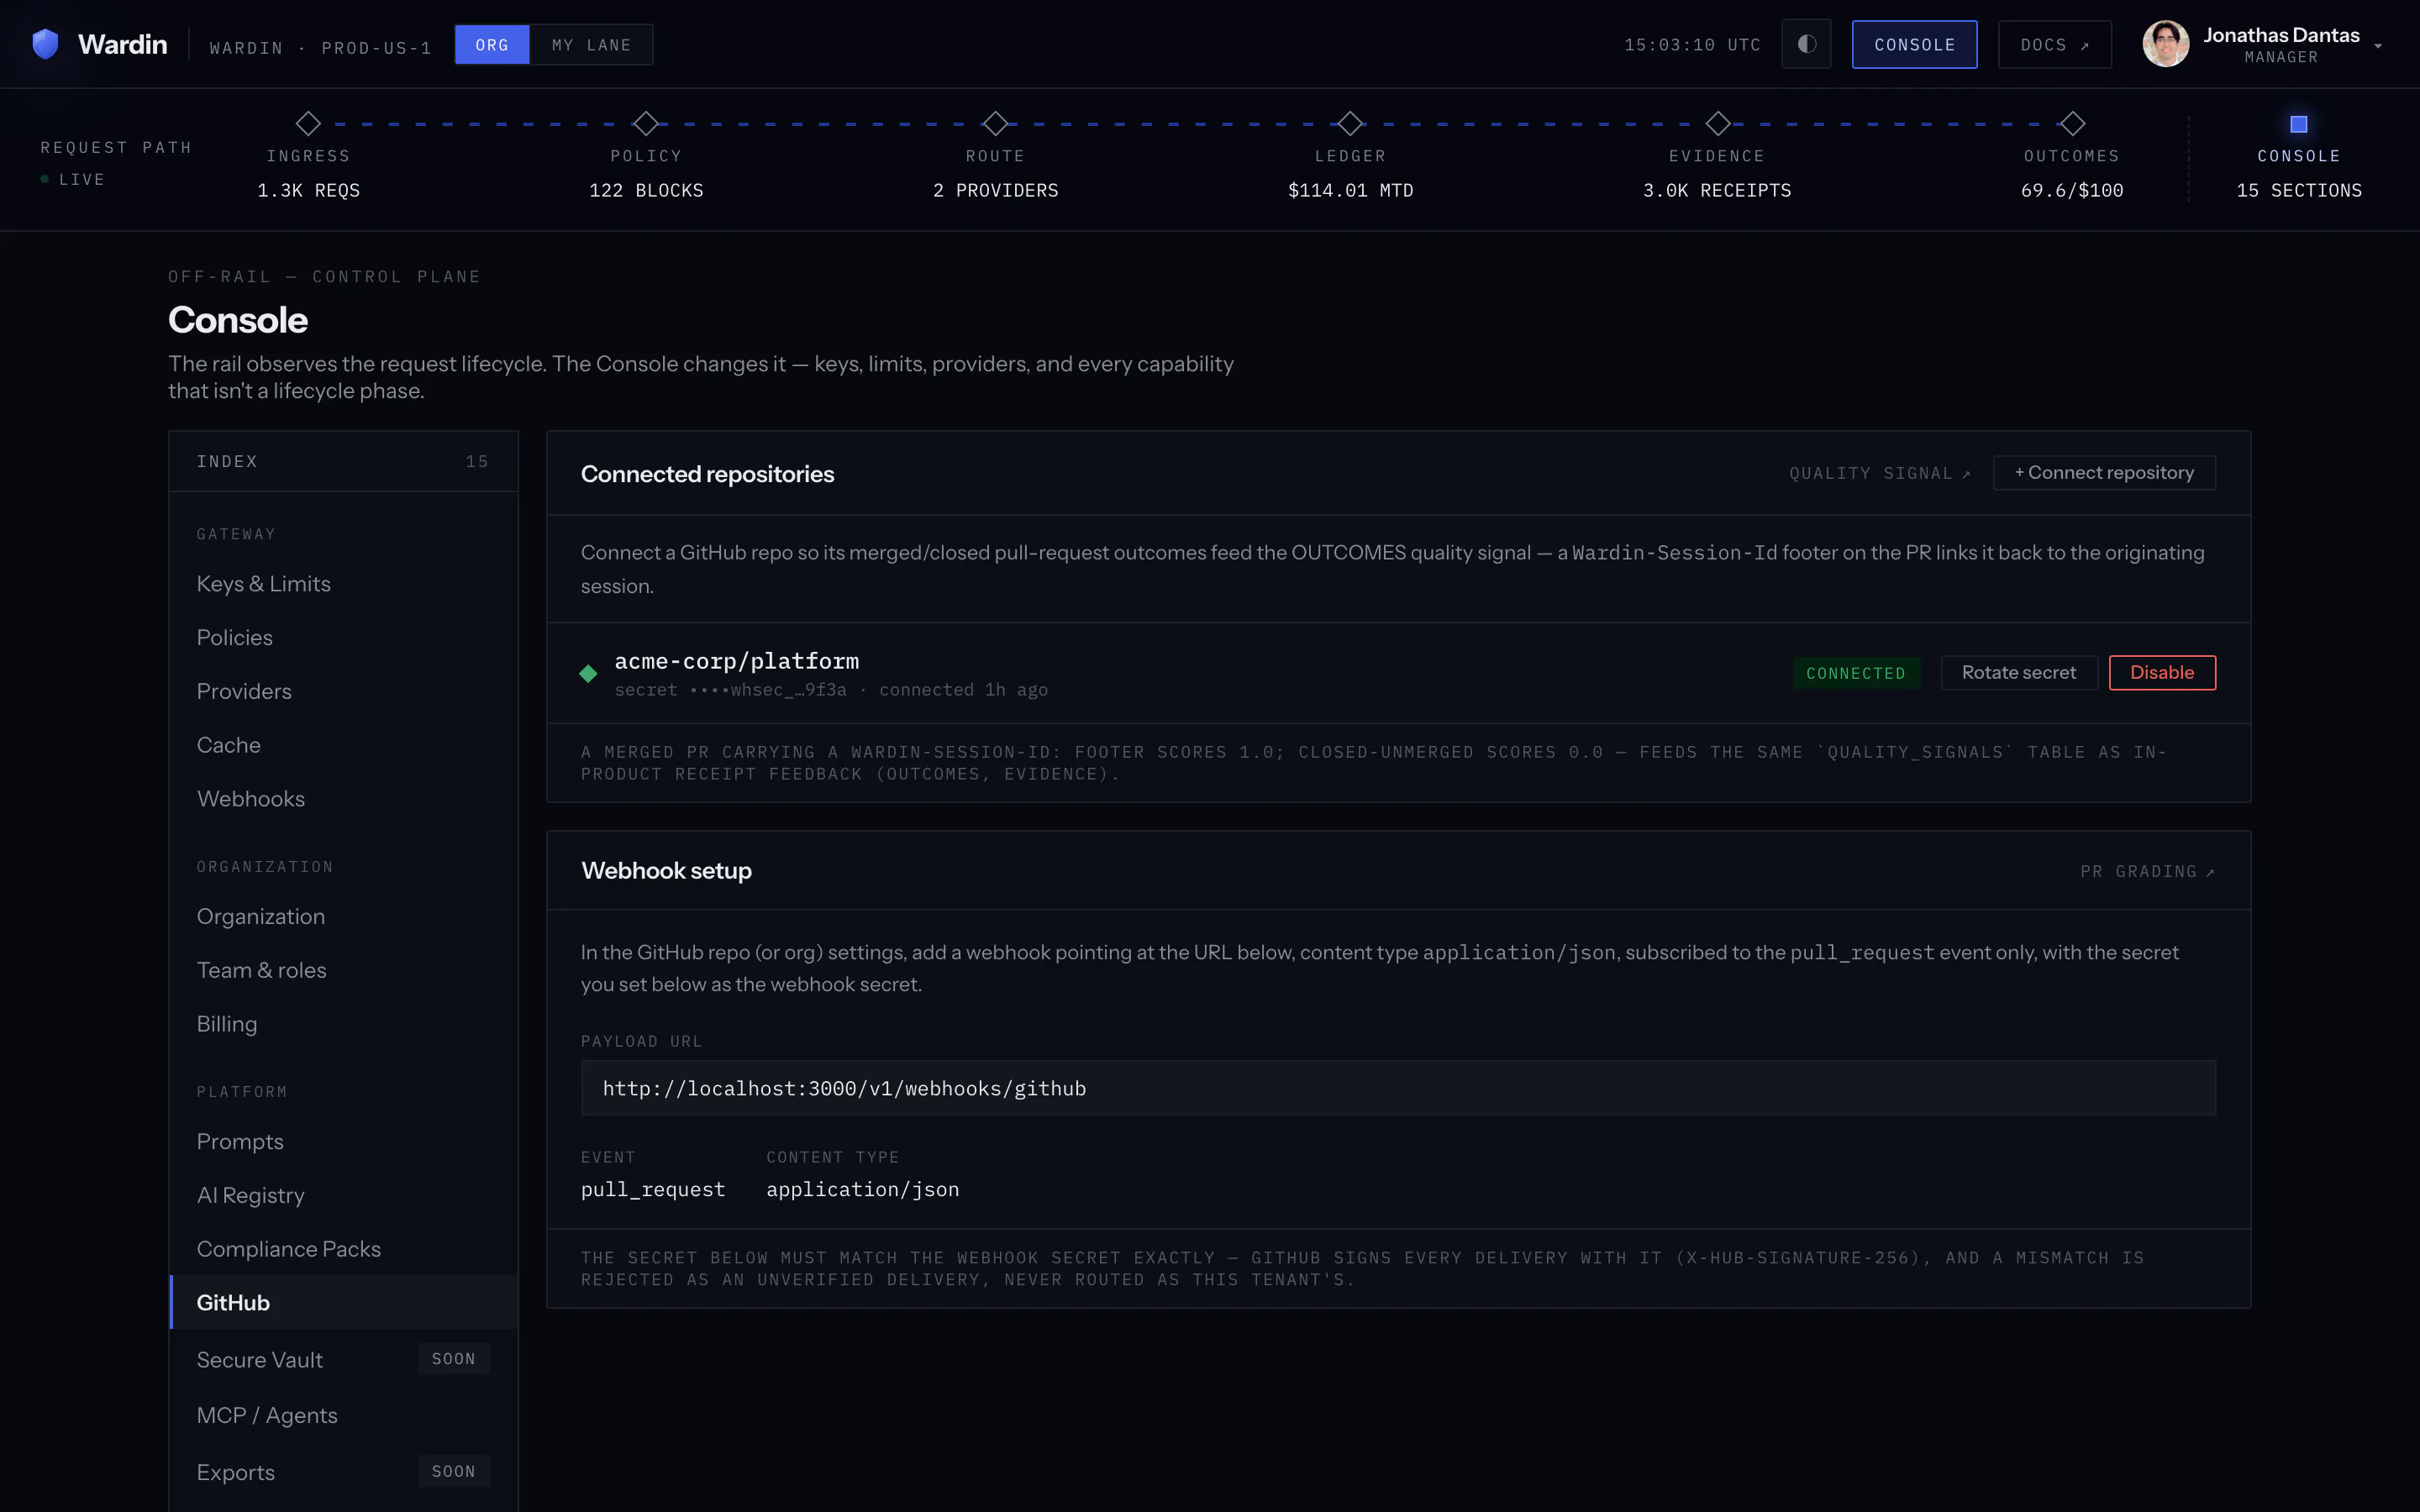This screenshot has width=2420, height=1512.
Task: Click the 1.3K REQS ingress value
Action: pyautogui.click(x=308, y=190)
